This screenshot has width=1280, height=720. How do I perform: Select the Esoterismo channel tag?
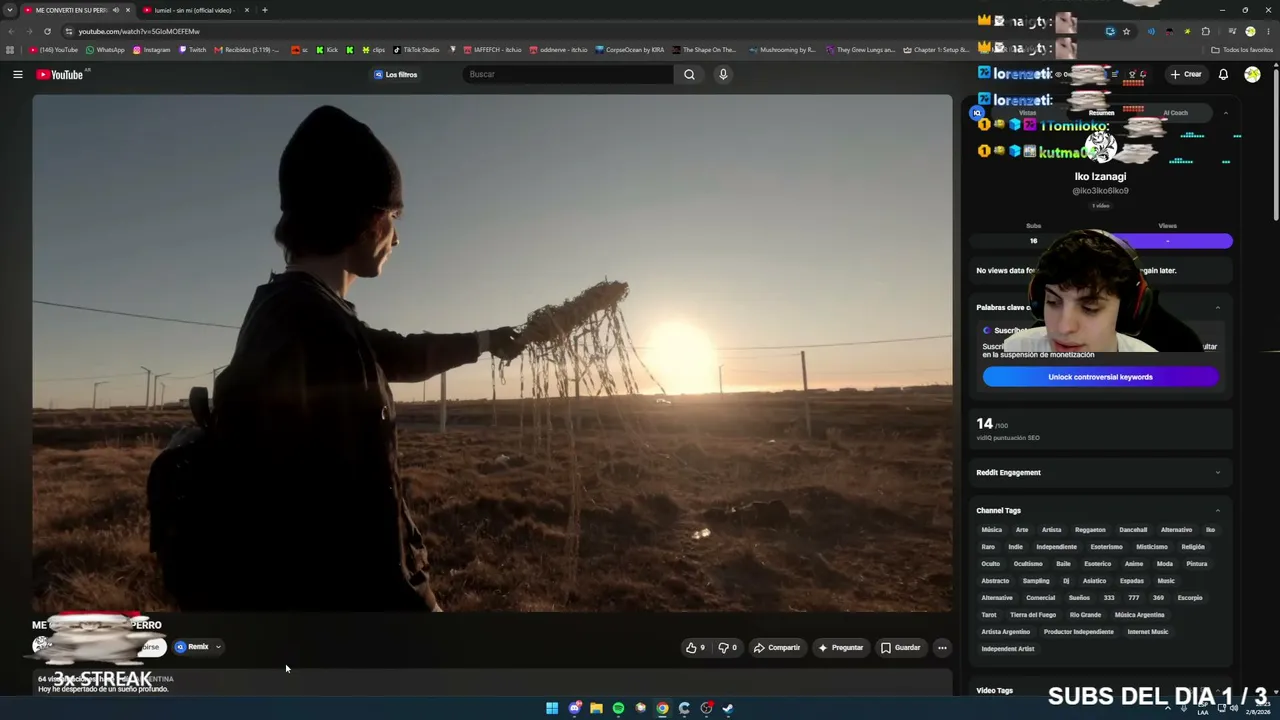(1106, 547)
